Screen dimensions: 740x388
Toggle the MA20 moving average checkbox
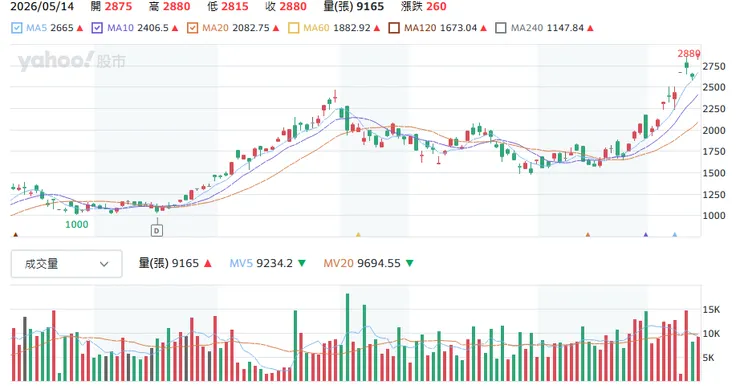coord(192,28)
